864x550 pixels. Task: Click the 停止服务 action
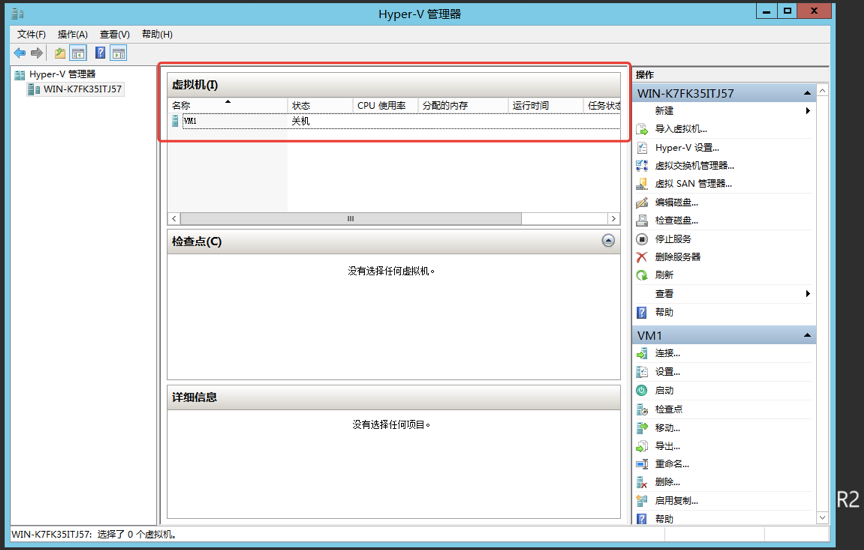point(673,239)
